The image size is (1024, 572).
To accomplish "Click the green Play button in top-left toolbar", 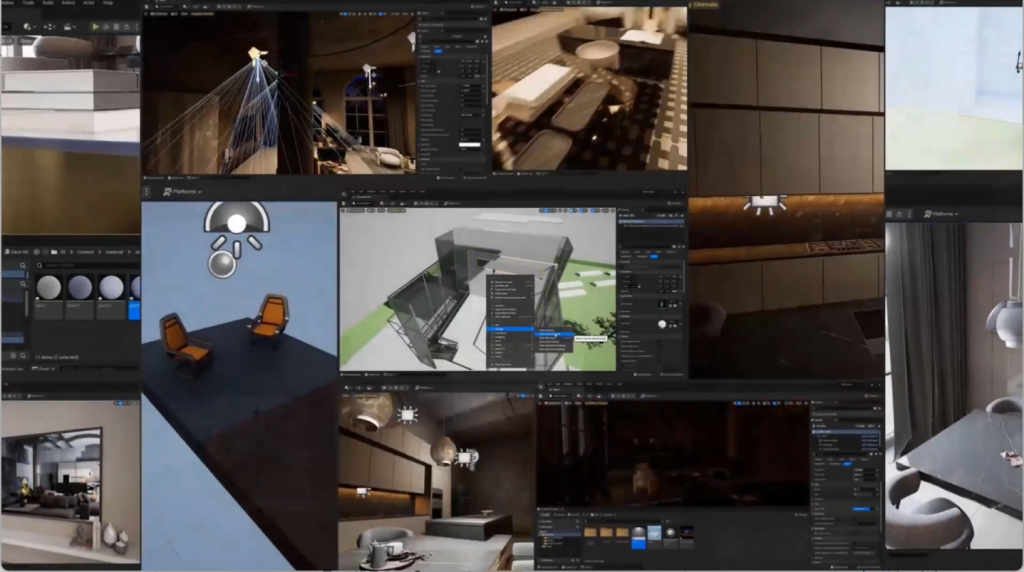I will pyautogui.click(x=95, y=26).
